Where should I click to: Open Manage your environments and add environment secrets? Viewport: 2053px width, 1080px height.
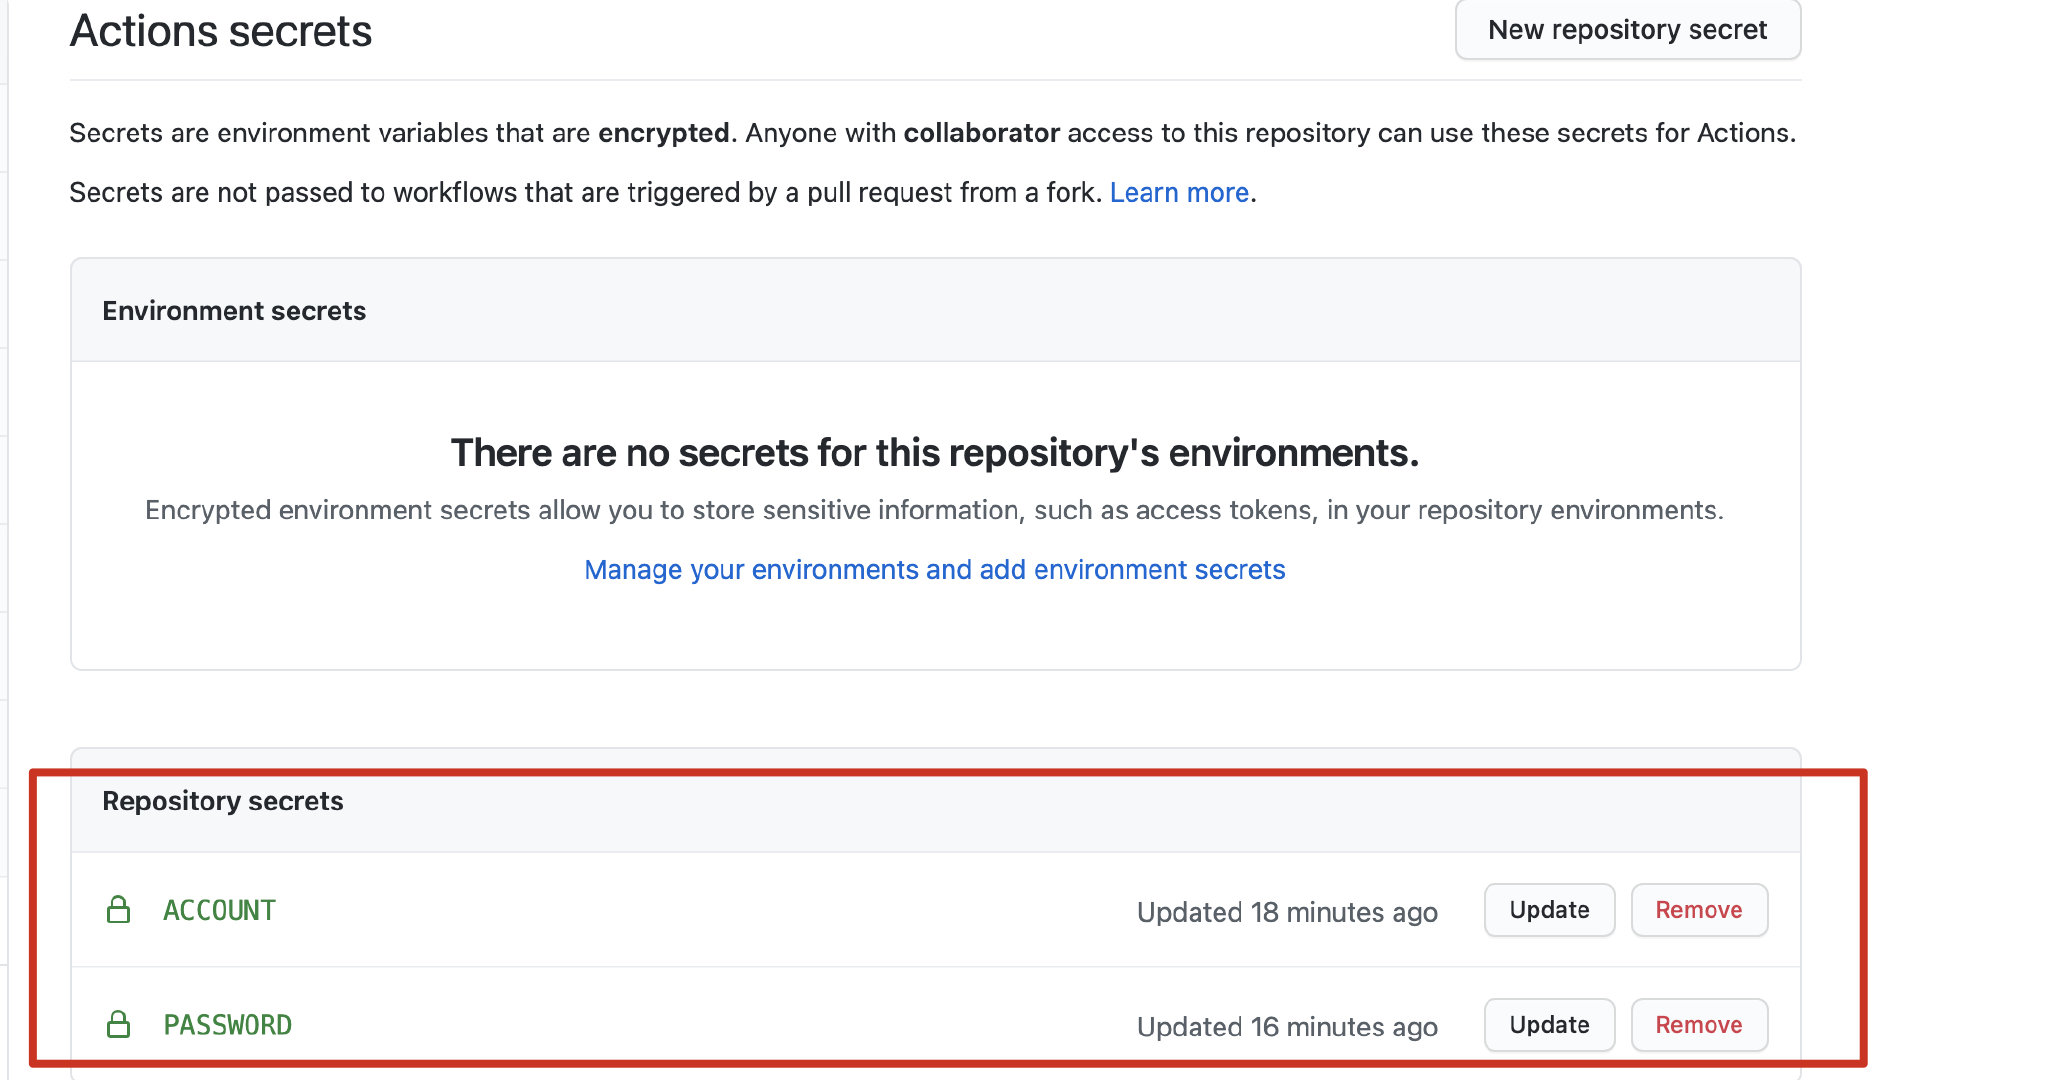pos(934,569)
